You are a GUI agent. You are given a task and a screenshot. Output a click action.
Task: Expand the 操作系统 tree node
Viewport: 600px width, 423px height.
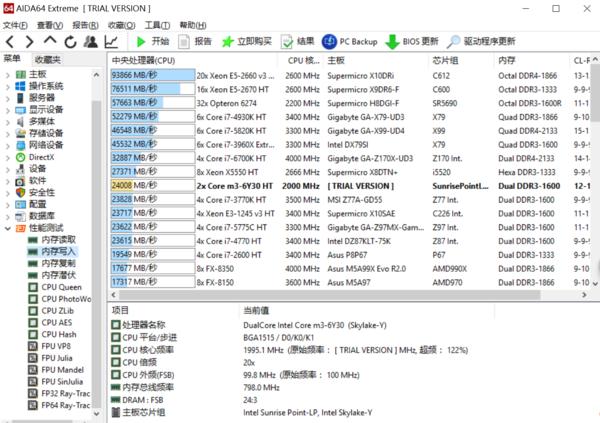pyautogui.click(x=8, y=86)
